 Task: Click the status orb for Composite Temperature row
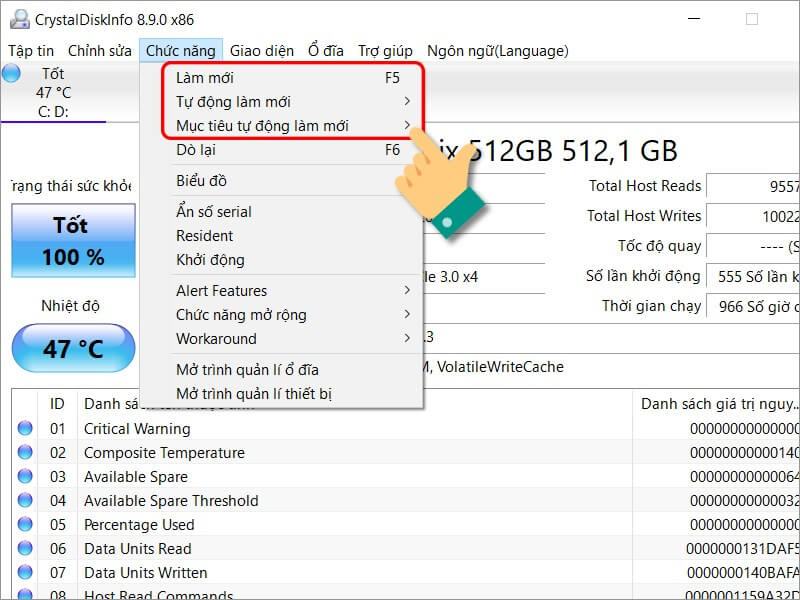click(x=24, y=453)
